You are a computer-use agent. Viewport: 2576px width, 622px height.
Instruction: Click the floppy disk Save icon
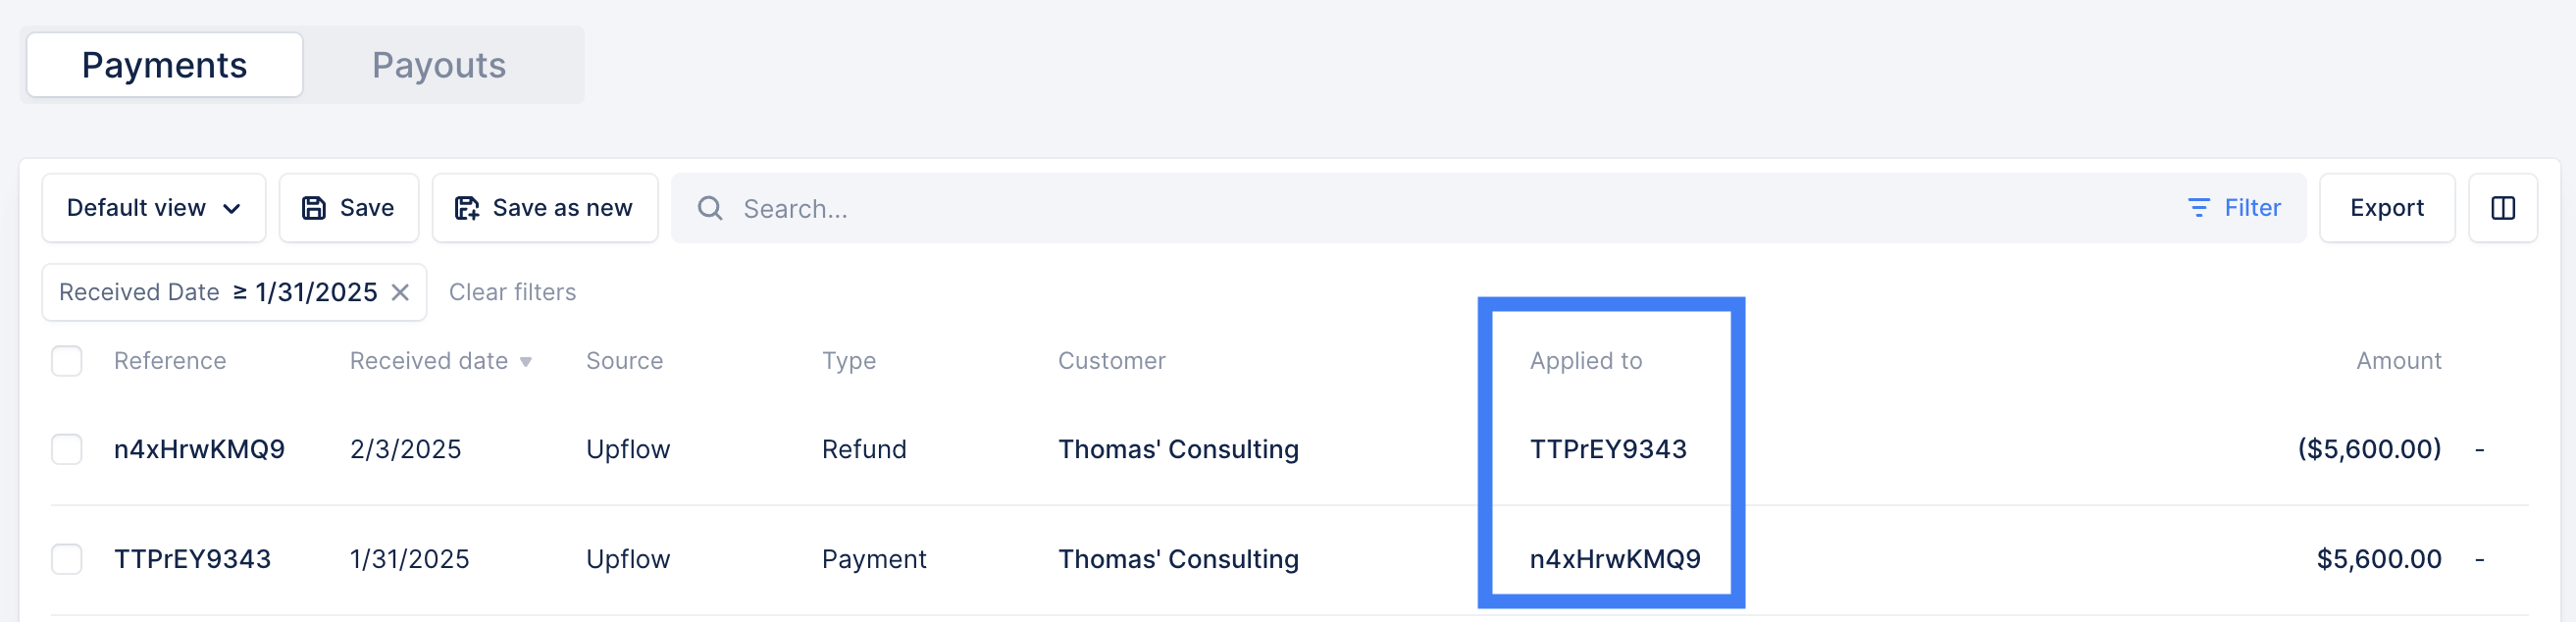pos(314,208)
